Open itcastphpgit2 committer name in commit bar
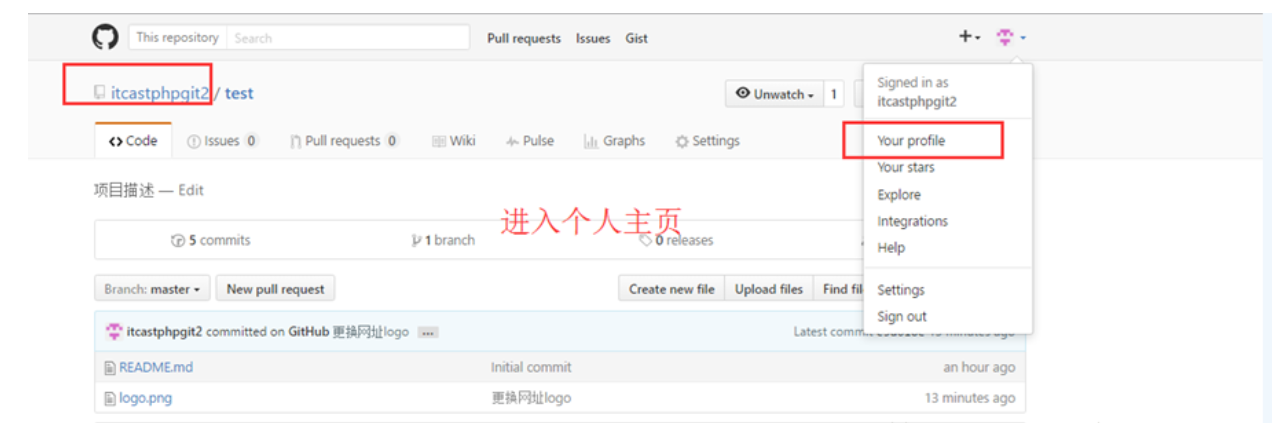This screenshot has height=423, width=1272. 165,331
